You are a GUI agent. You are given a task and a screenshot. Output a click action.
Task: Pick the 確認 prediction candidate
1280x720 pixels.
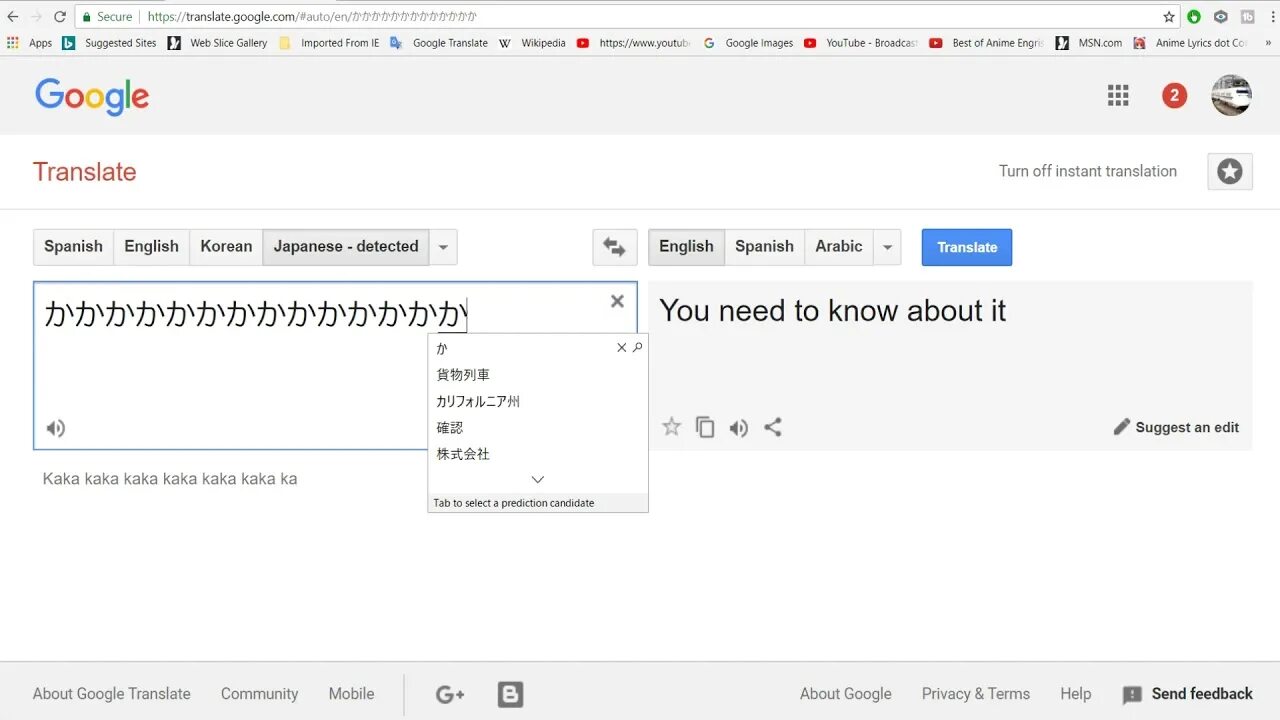coord(450,428)
